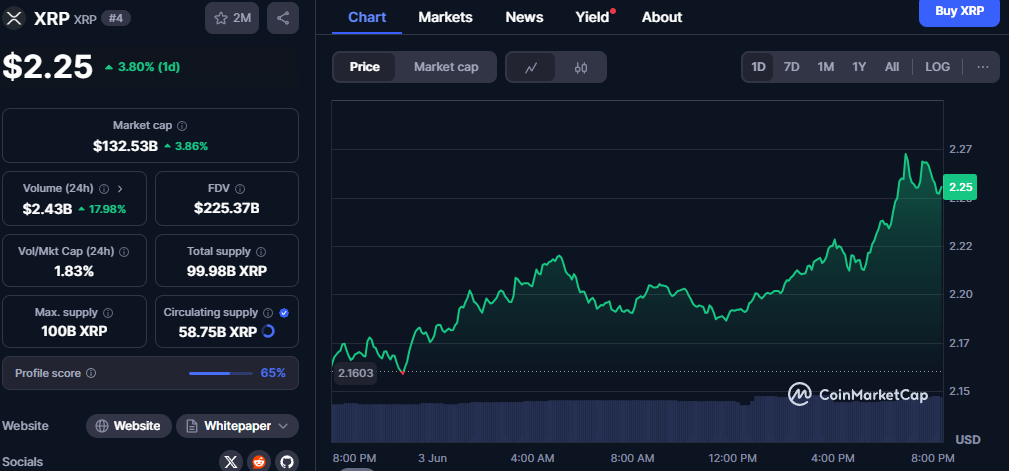Show Vol/Mkt Cap info icon
The image size is (1009, 471).
(x=124, y=252)
